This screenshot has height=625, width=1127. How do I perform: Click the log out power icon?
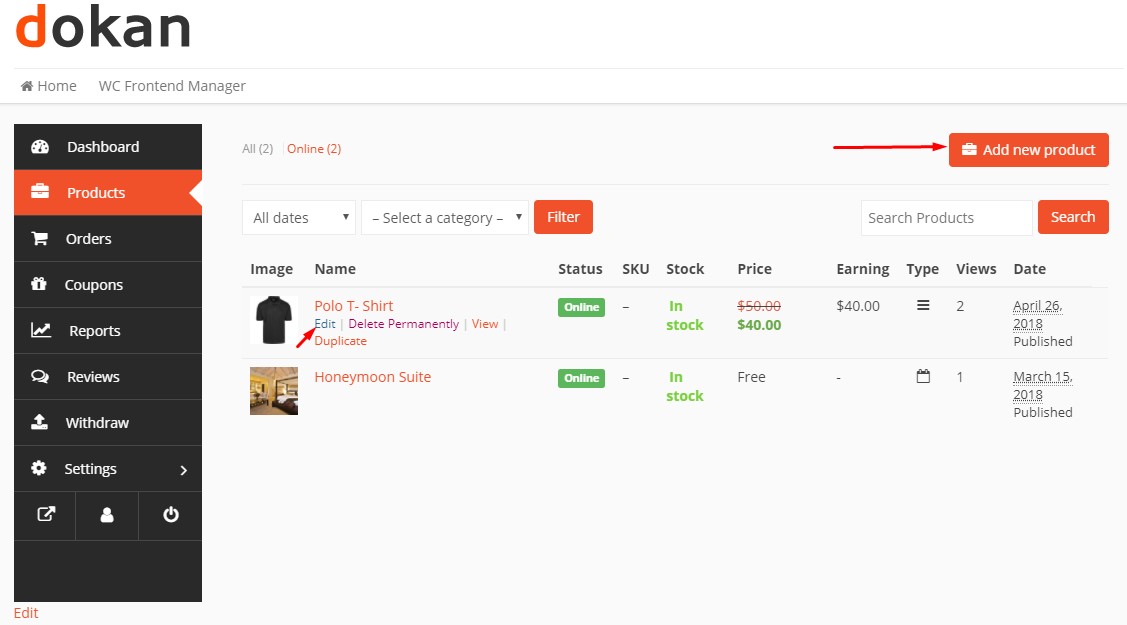click(x=170, y=514)
